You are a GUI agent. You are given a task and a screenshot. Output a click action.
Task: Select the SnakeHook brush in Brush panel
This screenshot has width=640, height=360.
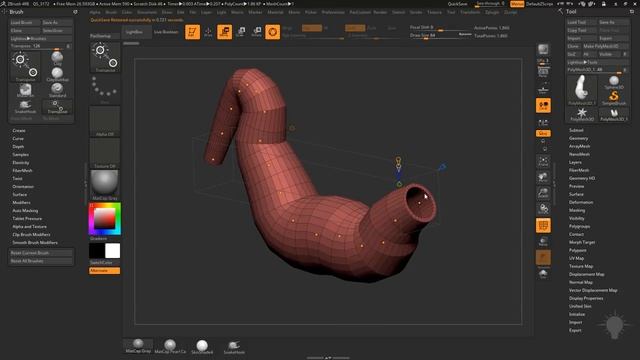(25, 107)
